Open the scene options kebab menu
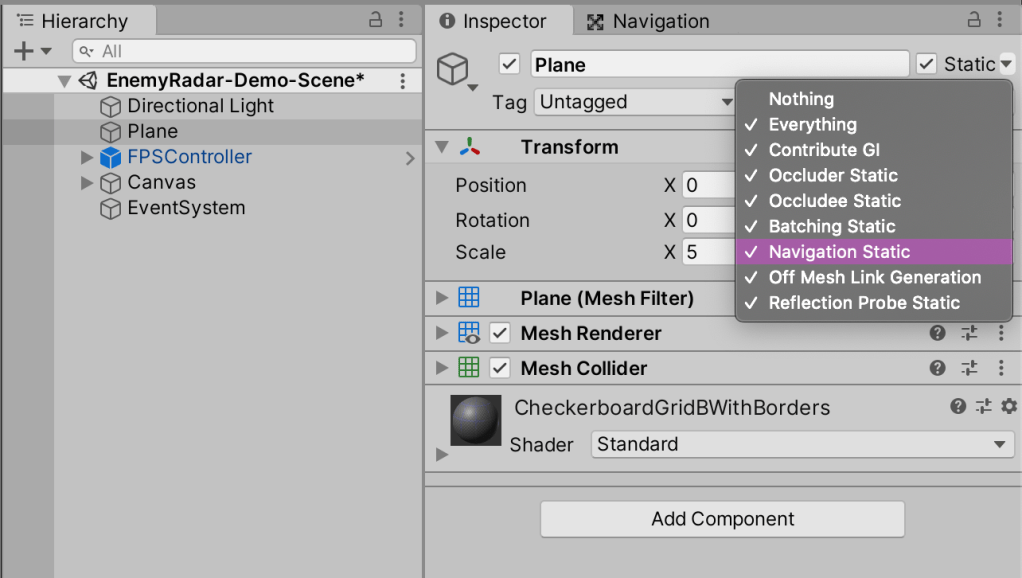This screenshot has height=578, width=1022. coord(403,81)
